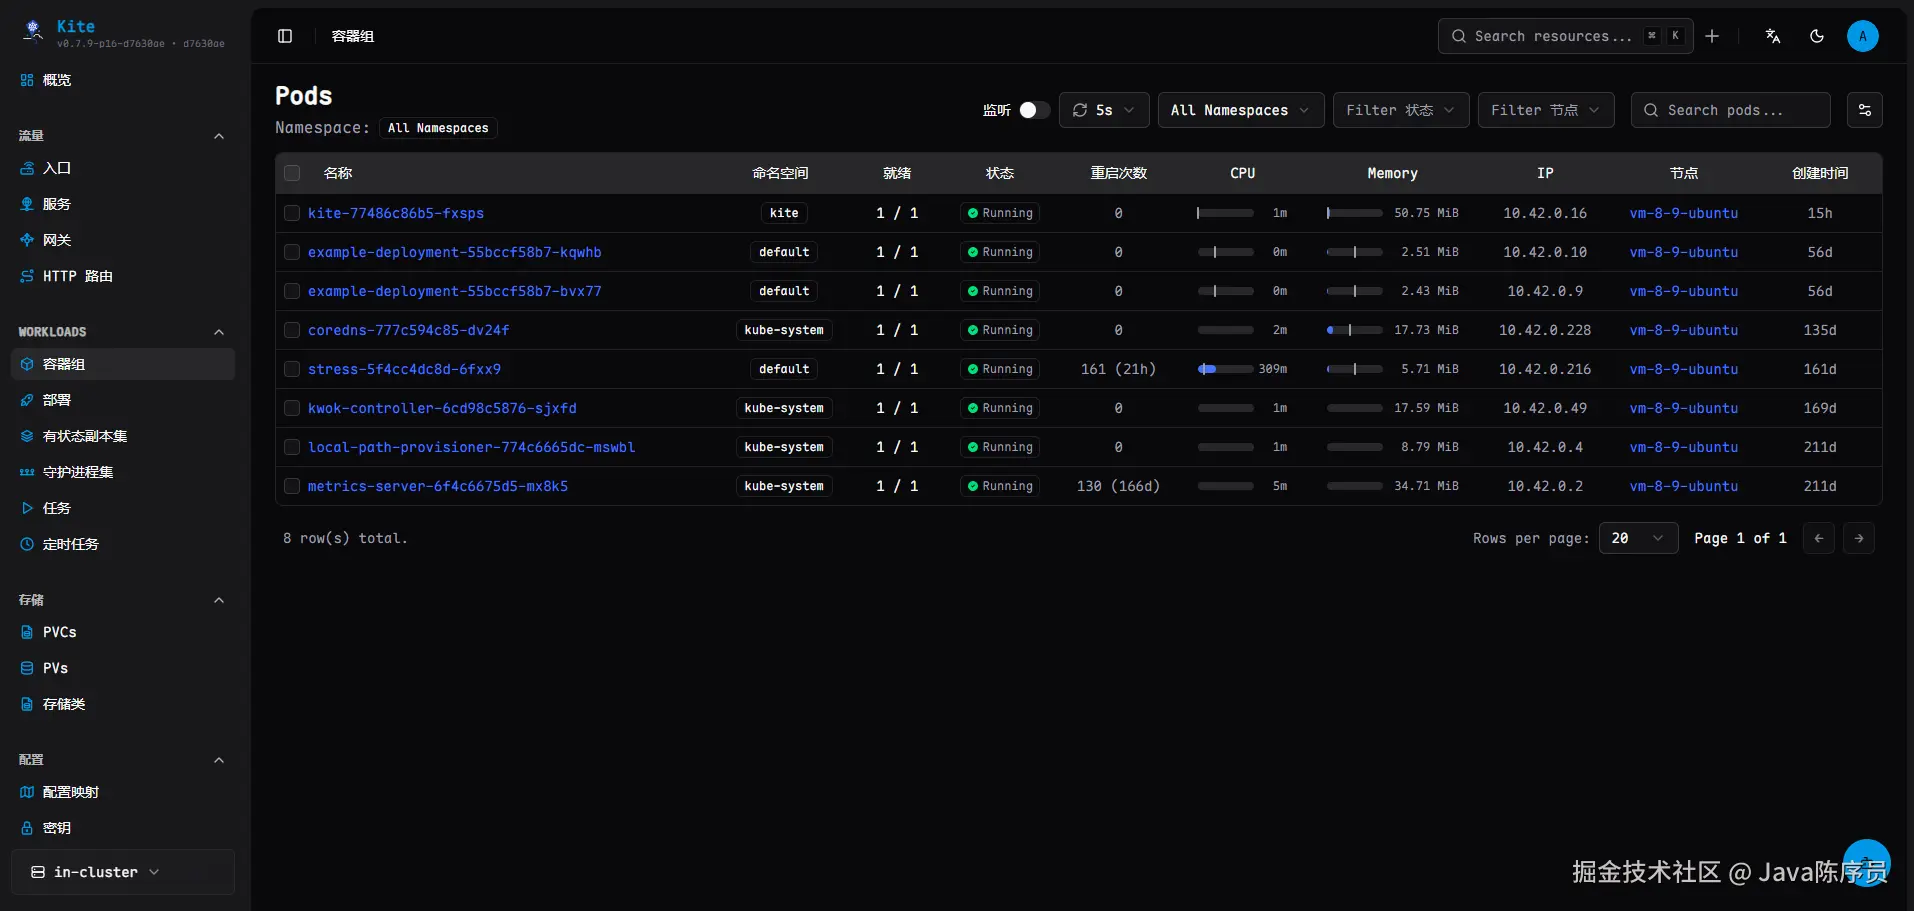
Task: Open the column settings icon beside pod search
Action: click(1865, 110)
